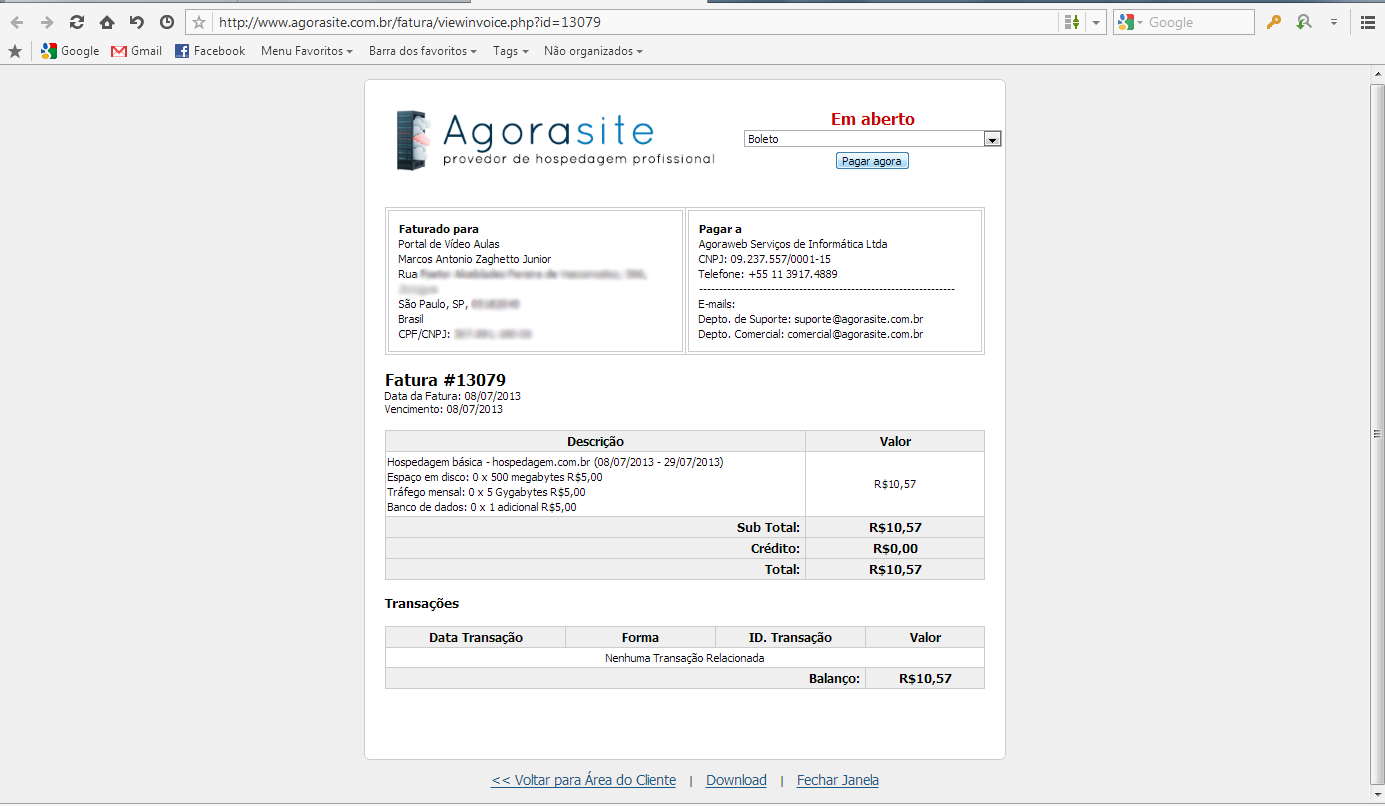
Task: Click the Tráfego mensal line item
Action: [x=486, y=492]
